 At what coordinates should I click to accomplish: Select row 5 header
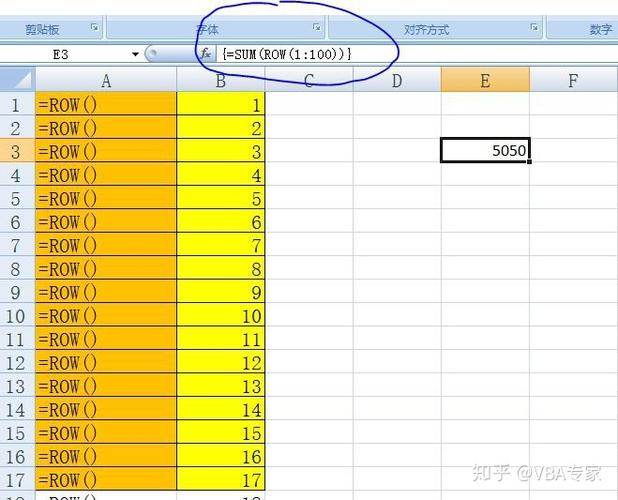click(17, 198)
